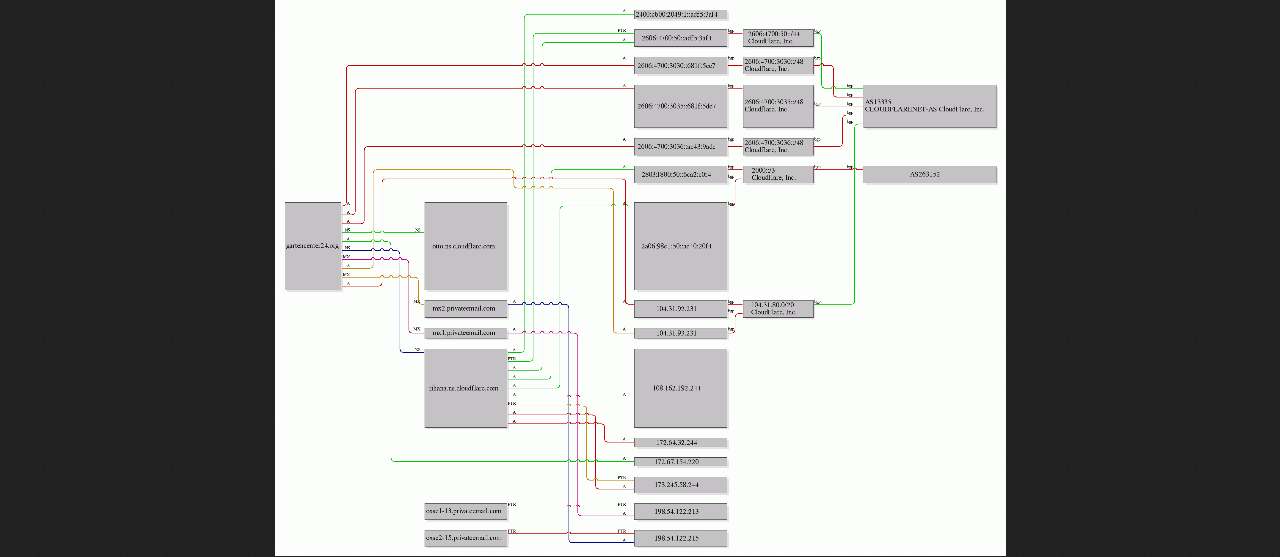Click the 172.67.134.220 address node
Viewport: 1280px width, 557px height.
tap(681, 462)
